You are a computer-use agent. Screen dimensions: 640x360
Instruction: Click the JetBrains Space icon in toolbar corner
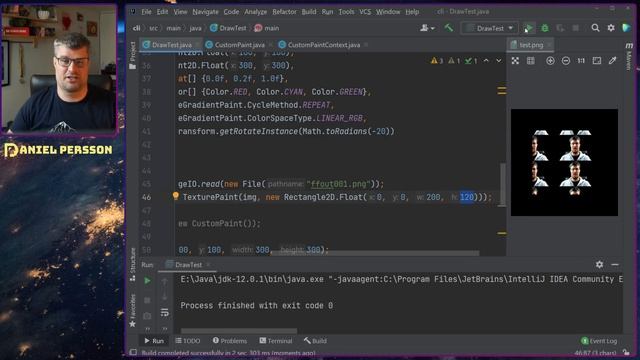coord(626,28)
